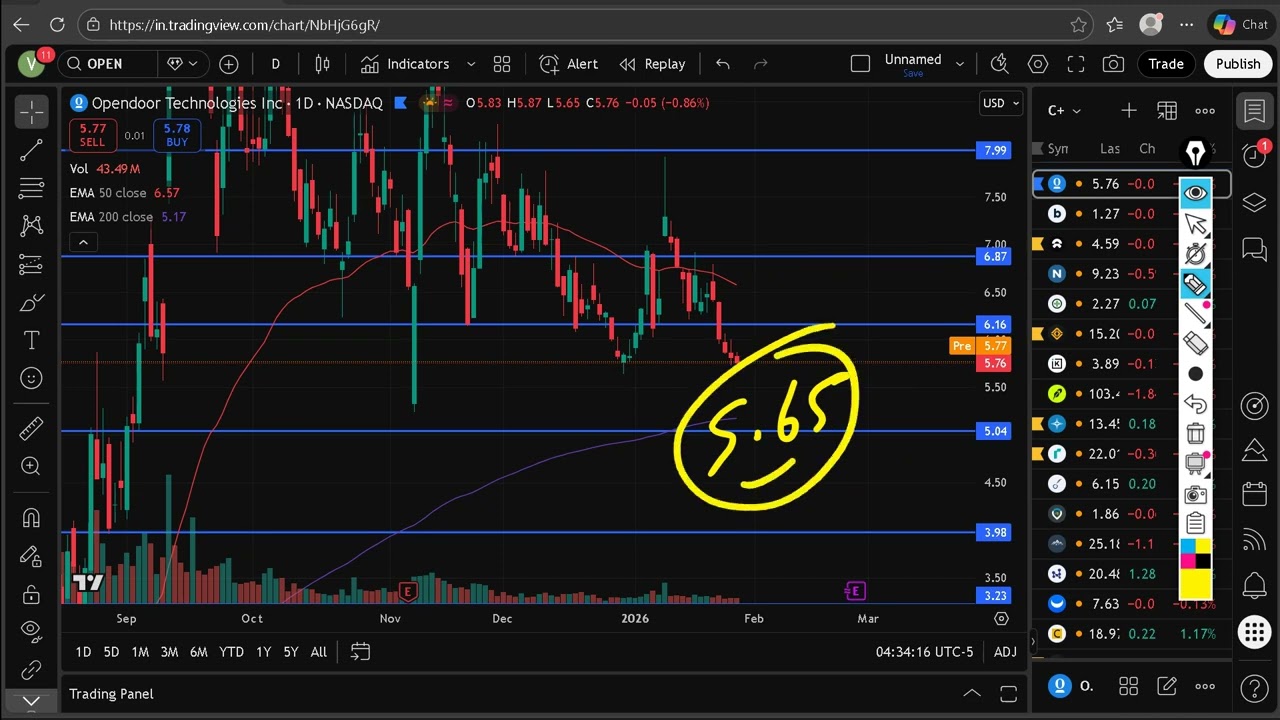Select the D interval button
The image size is (1280, 720).
tap(275, 64)
